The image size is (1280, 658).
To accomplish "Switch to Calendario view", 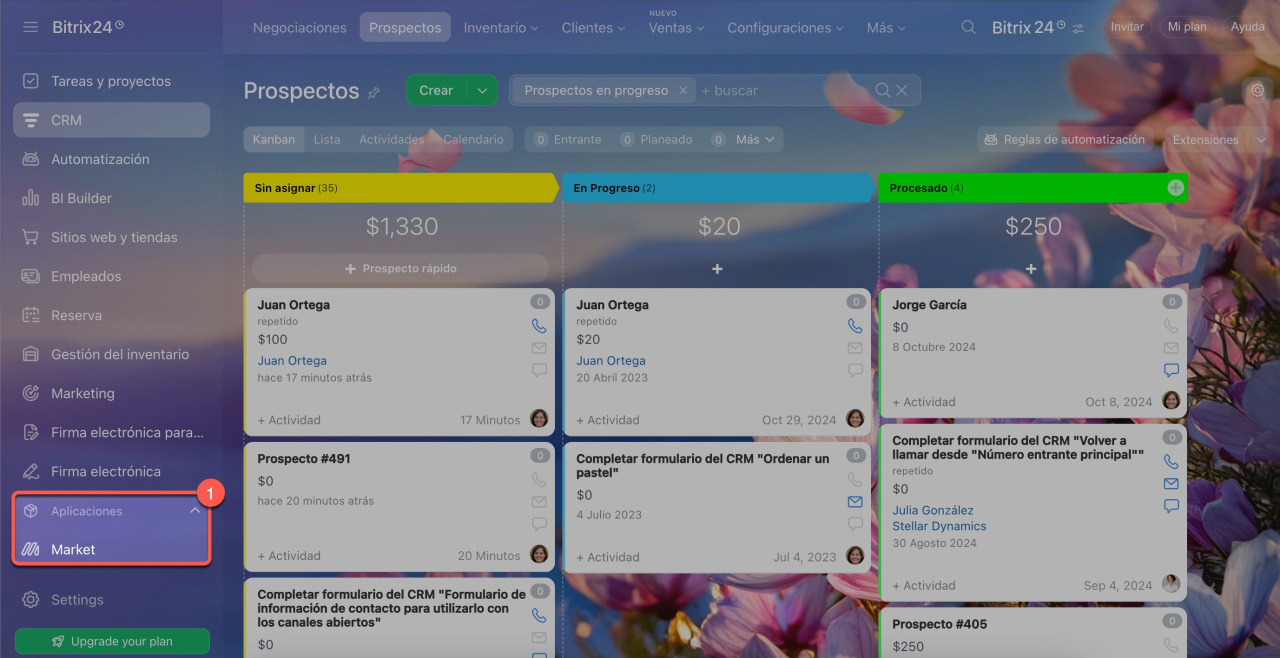I will 473,139.
